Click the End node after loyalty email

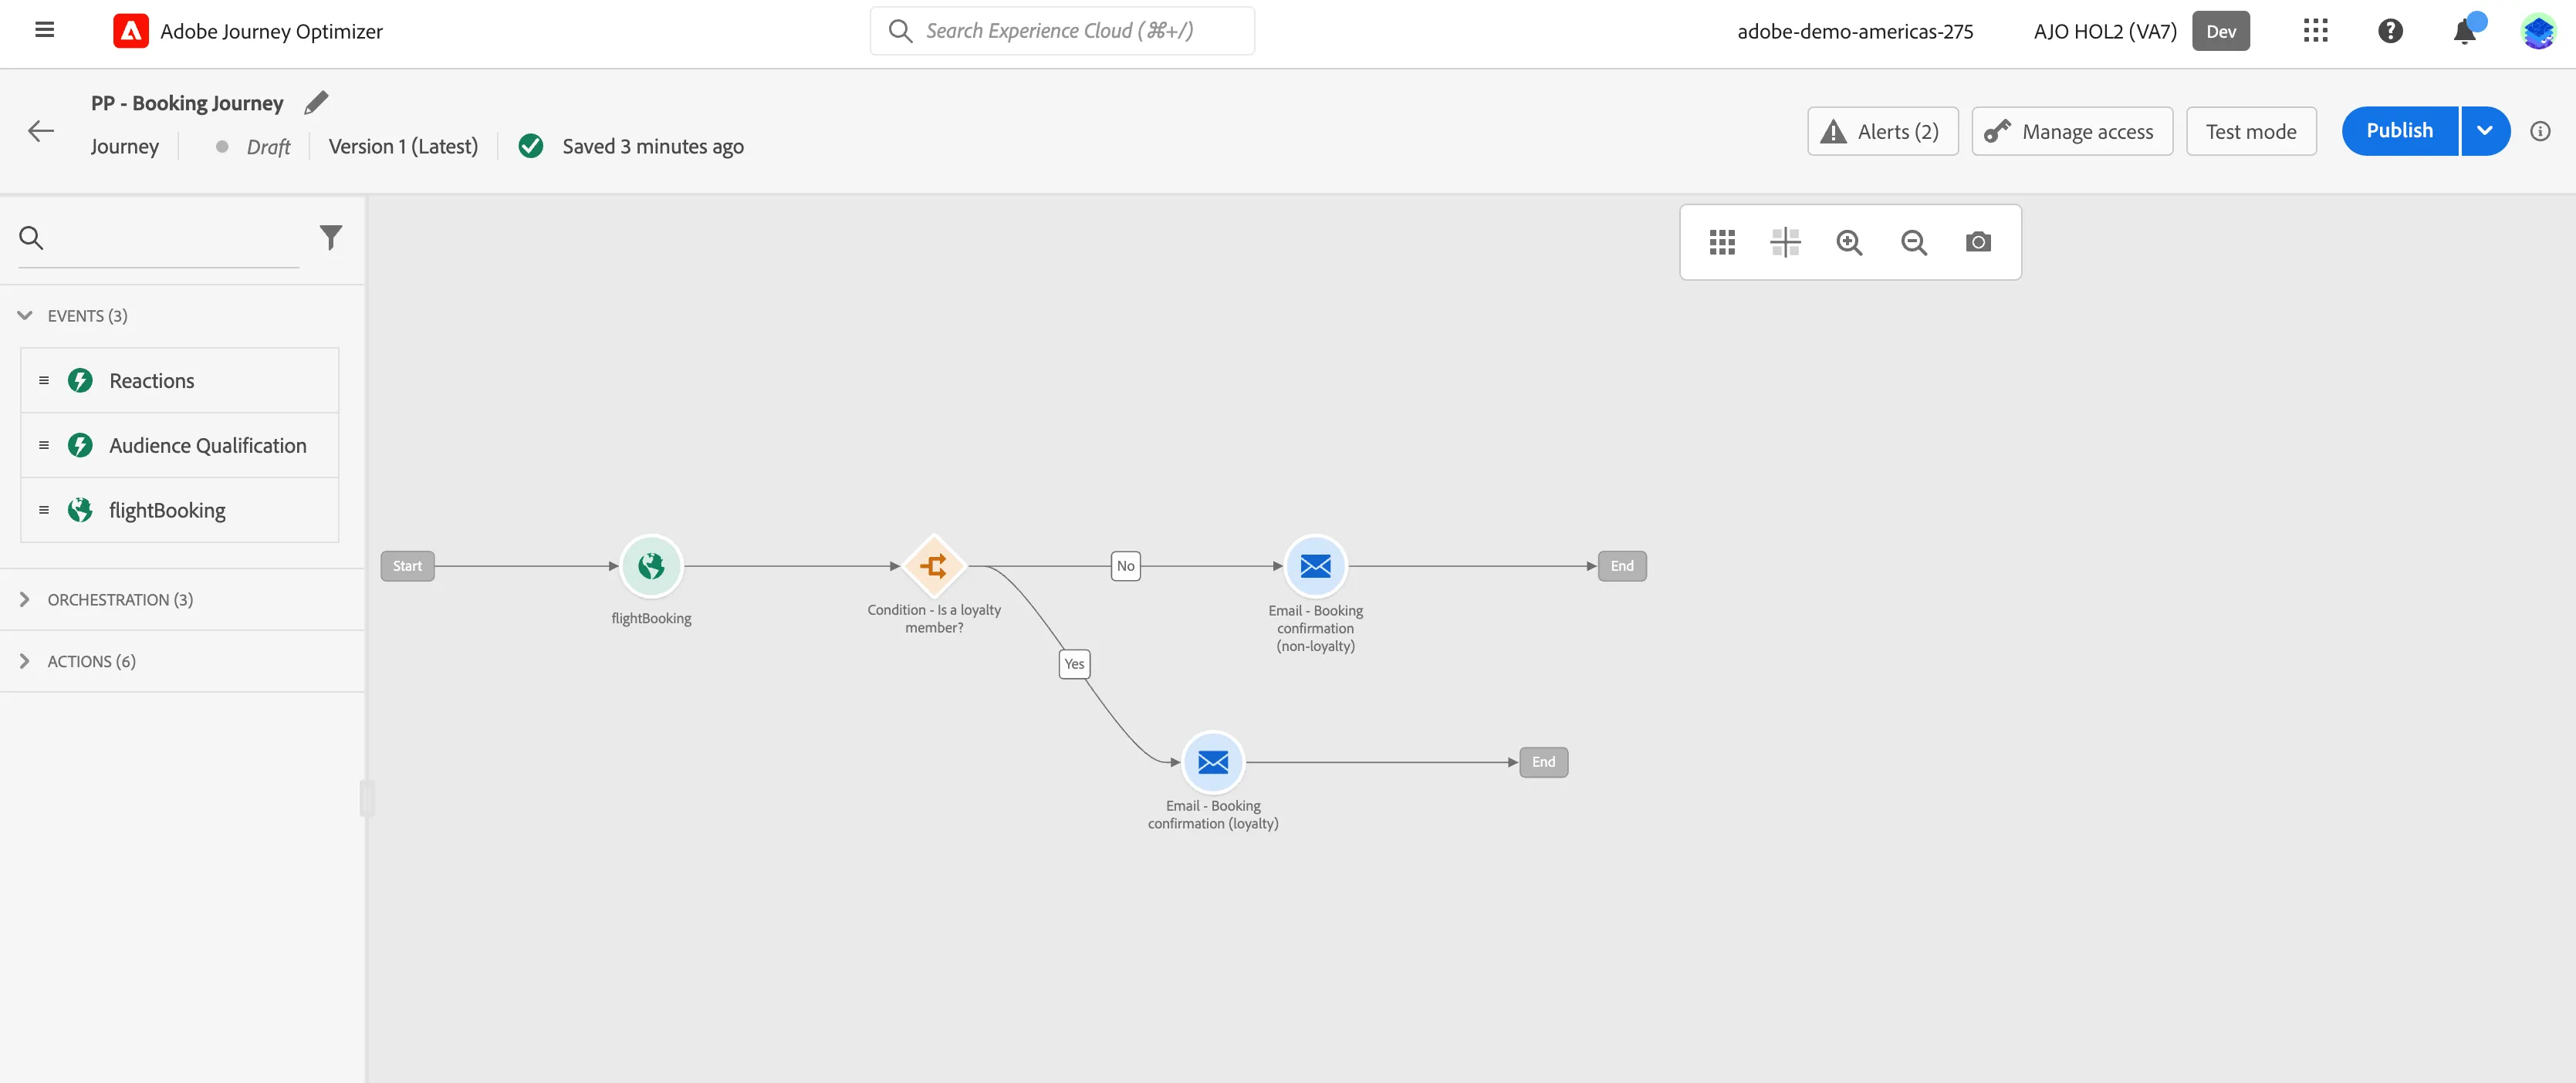point(1544,762)
